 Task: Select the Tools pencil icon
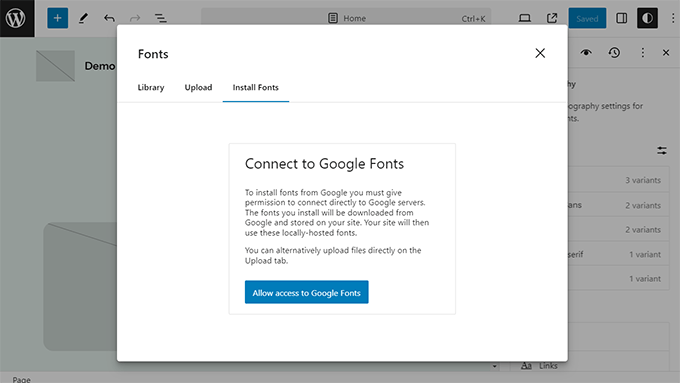pyautogui.click(x=83, y=18)
